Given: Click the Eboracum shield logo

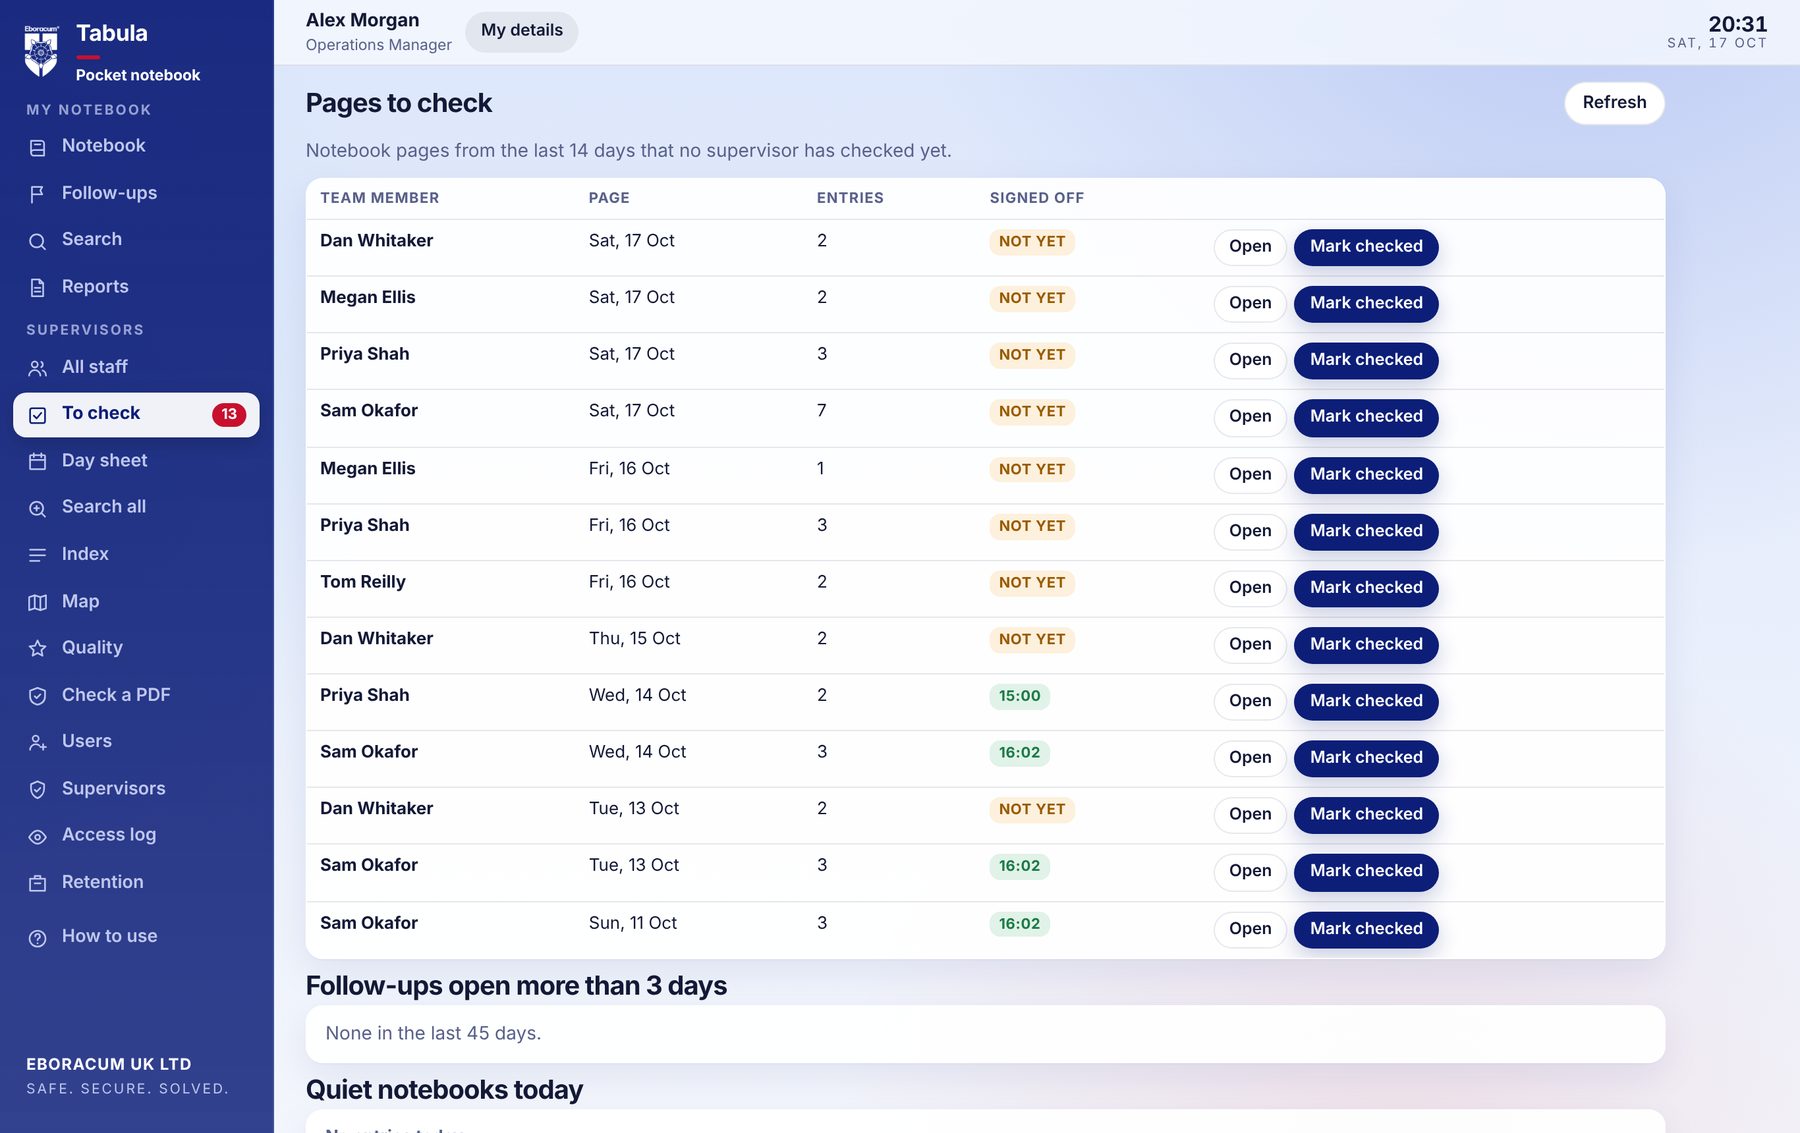Looking at the screenshot, I should [x=41, y=50].
